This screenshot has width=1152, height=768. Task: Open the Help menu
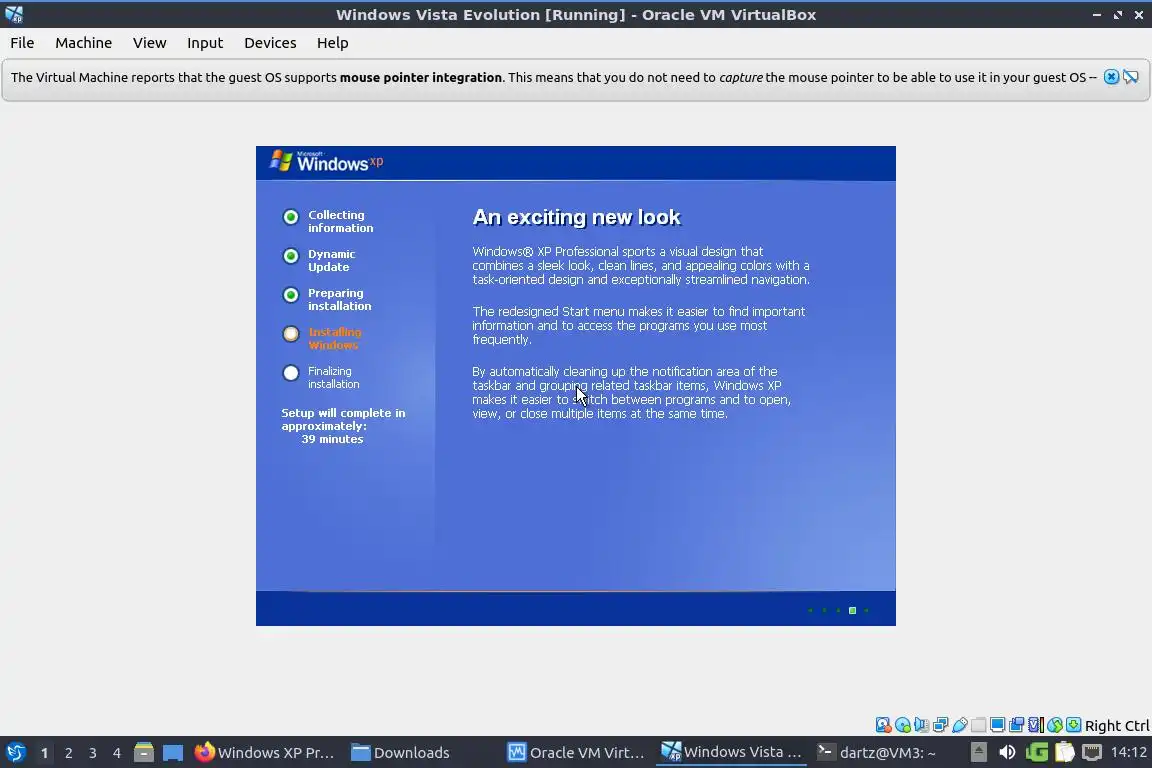tap(332, 43)
